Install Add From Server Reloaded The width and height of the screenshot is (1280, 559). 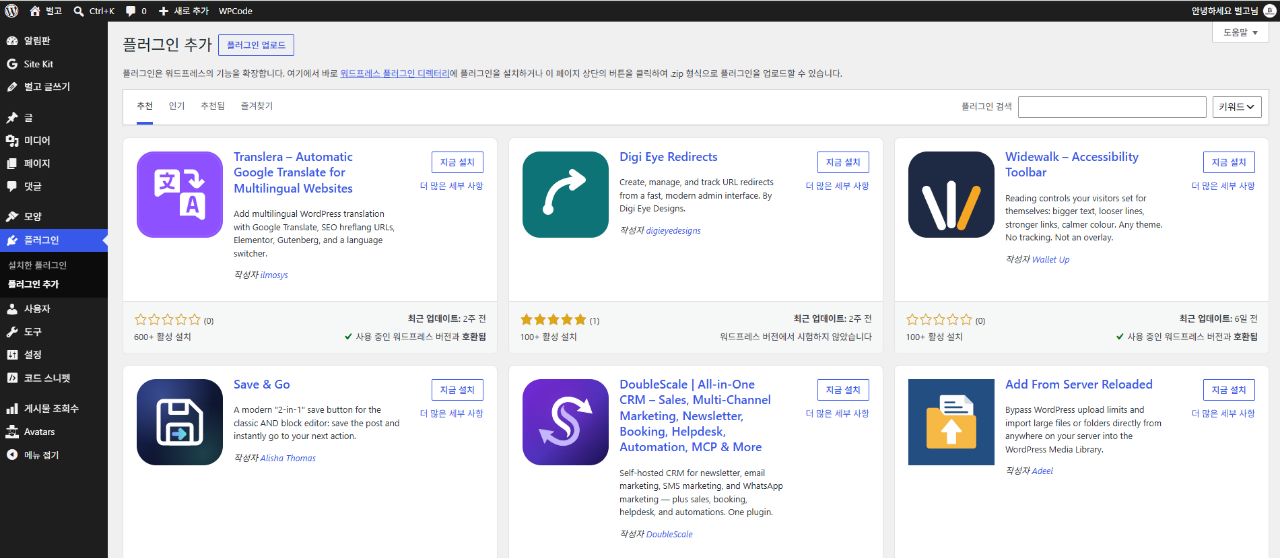(1229, 390)
